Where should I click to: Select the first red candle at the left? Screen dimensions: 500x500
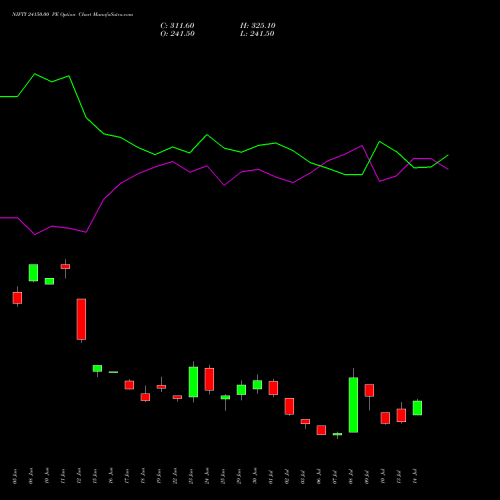(17, 298)
